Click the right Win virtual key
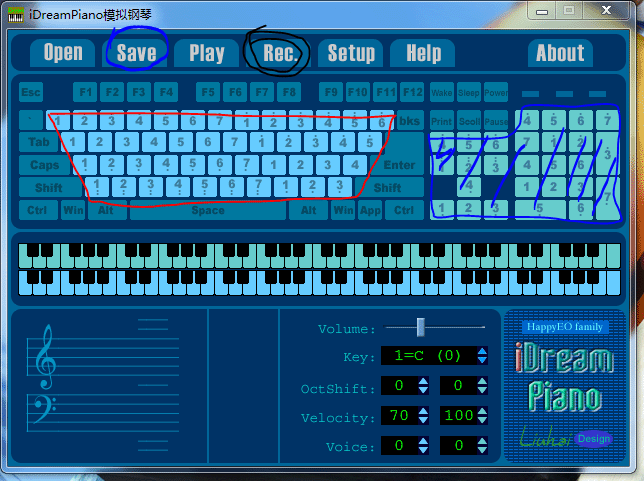This screenshot has width=644, height=481. (x=343, y=210)
